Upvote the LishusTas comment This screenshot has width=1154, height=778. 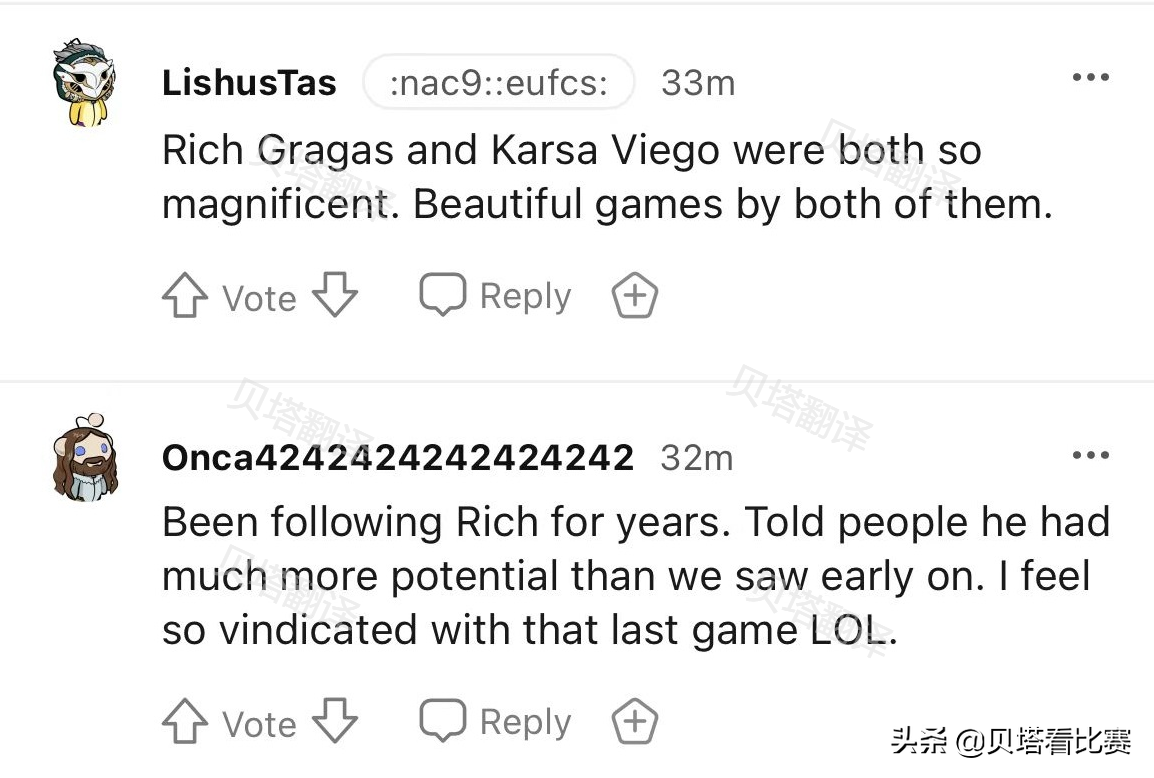point(184,297)
